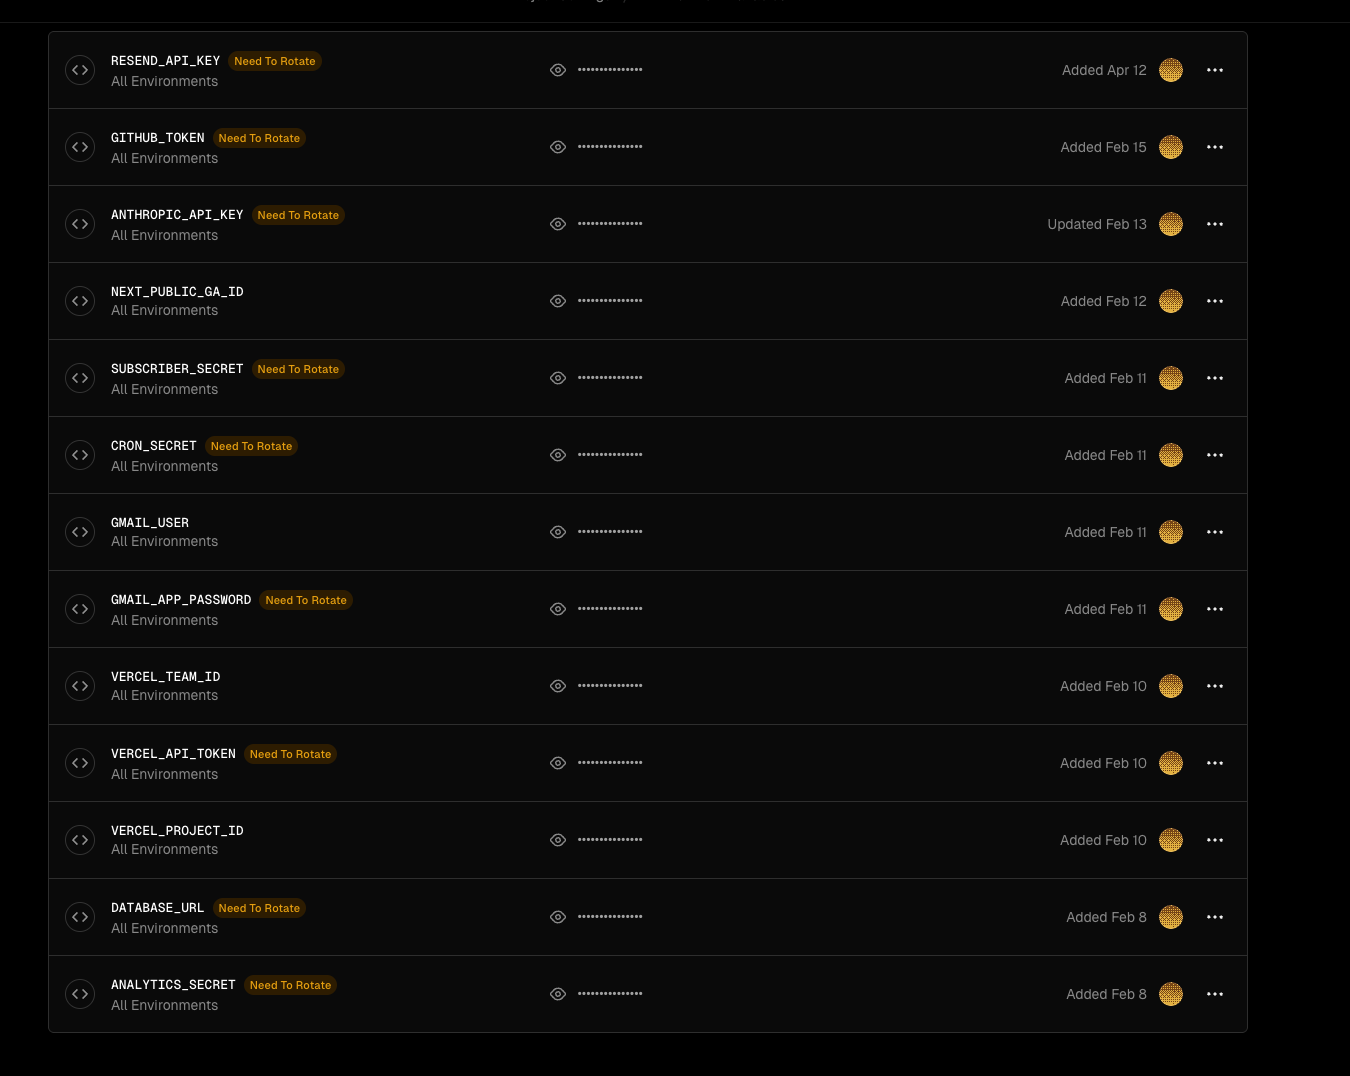This screenshot has width=1350, height=1076.
Task: Toggle visibility of the VERCEL_API_TOKEN value
Action: (x=558, y=763)
